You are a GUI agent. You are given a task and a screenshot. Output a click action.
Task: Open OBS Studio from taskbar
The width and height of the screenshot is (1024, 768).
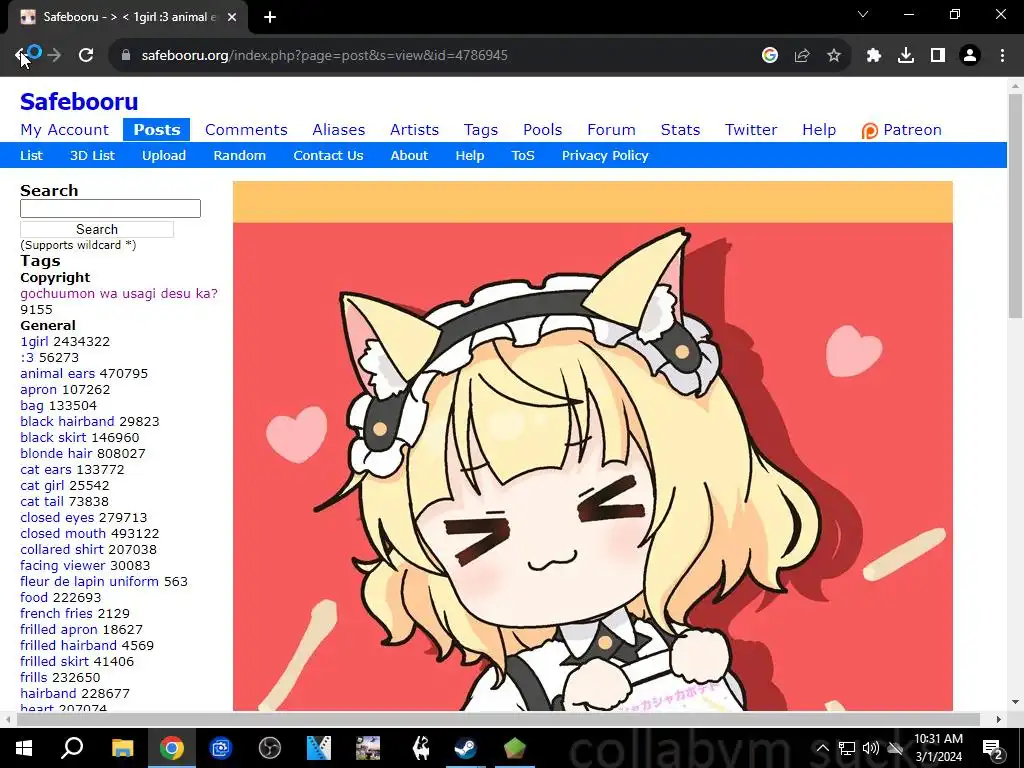point(269,748)
